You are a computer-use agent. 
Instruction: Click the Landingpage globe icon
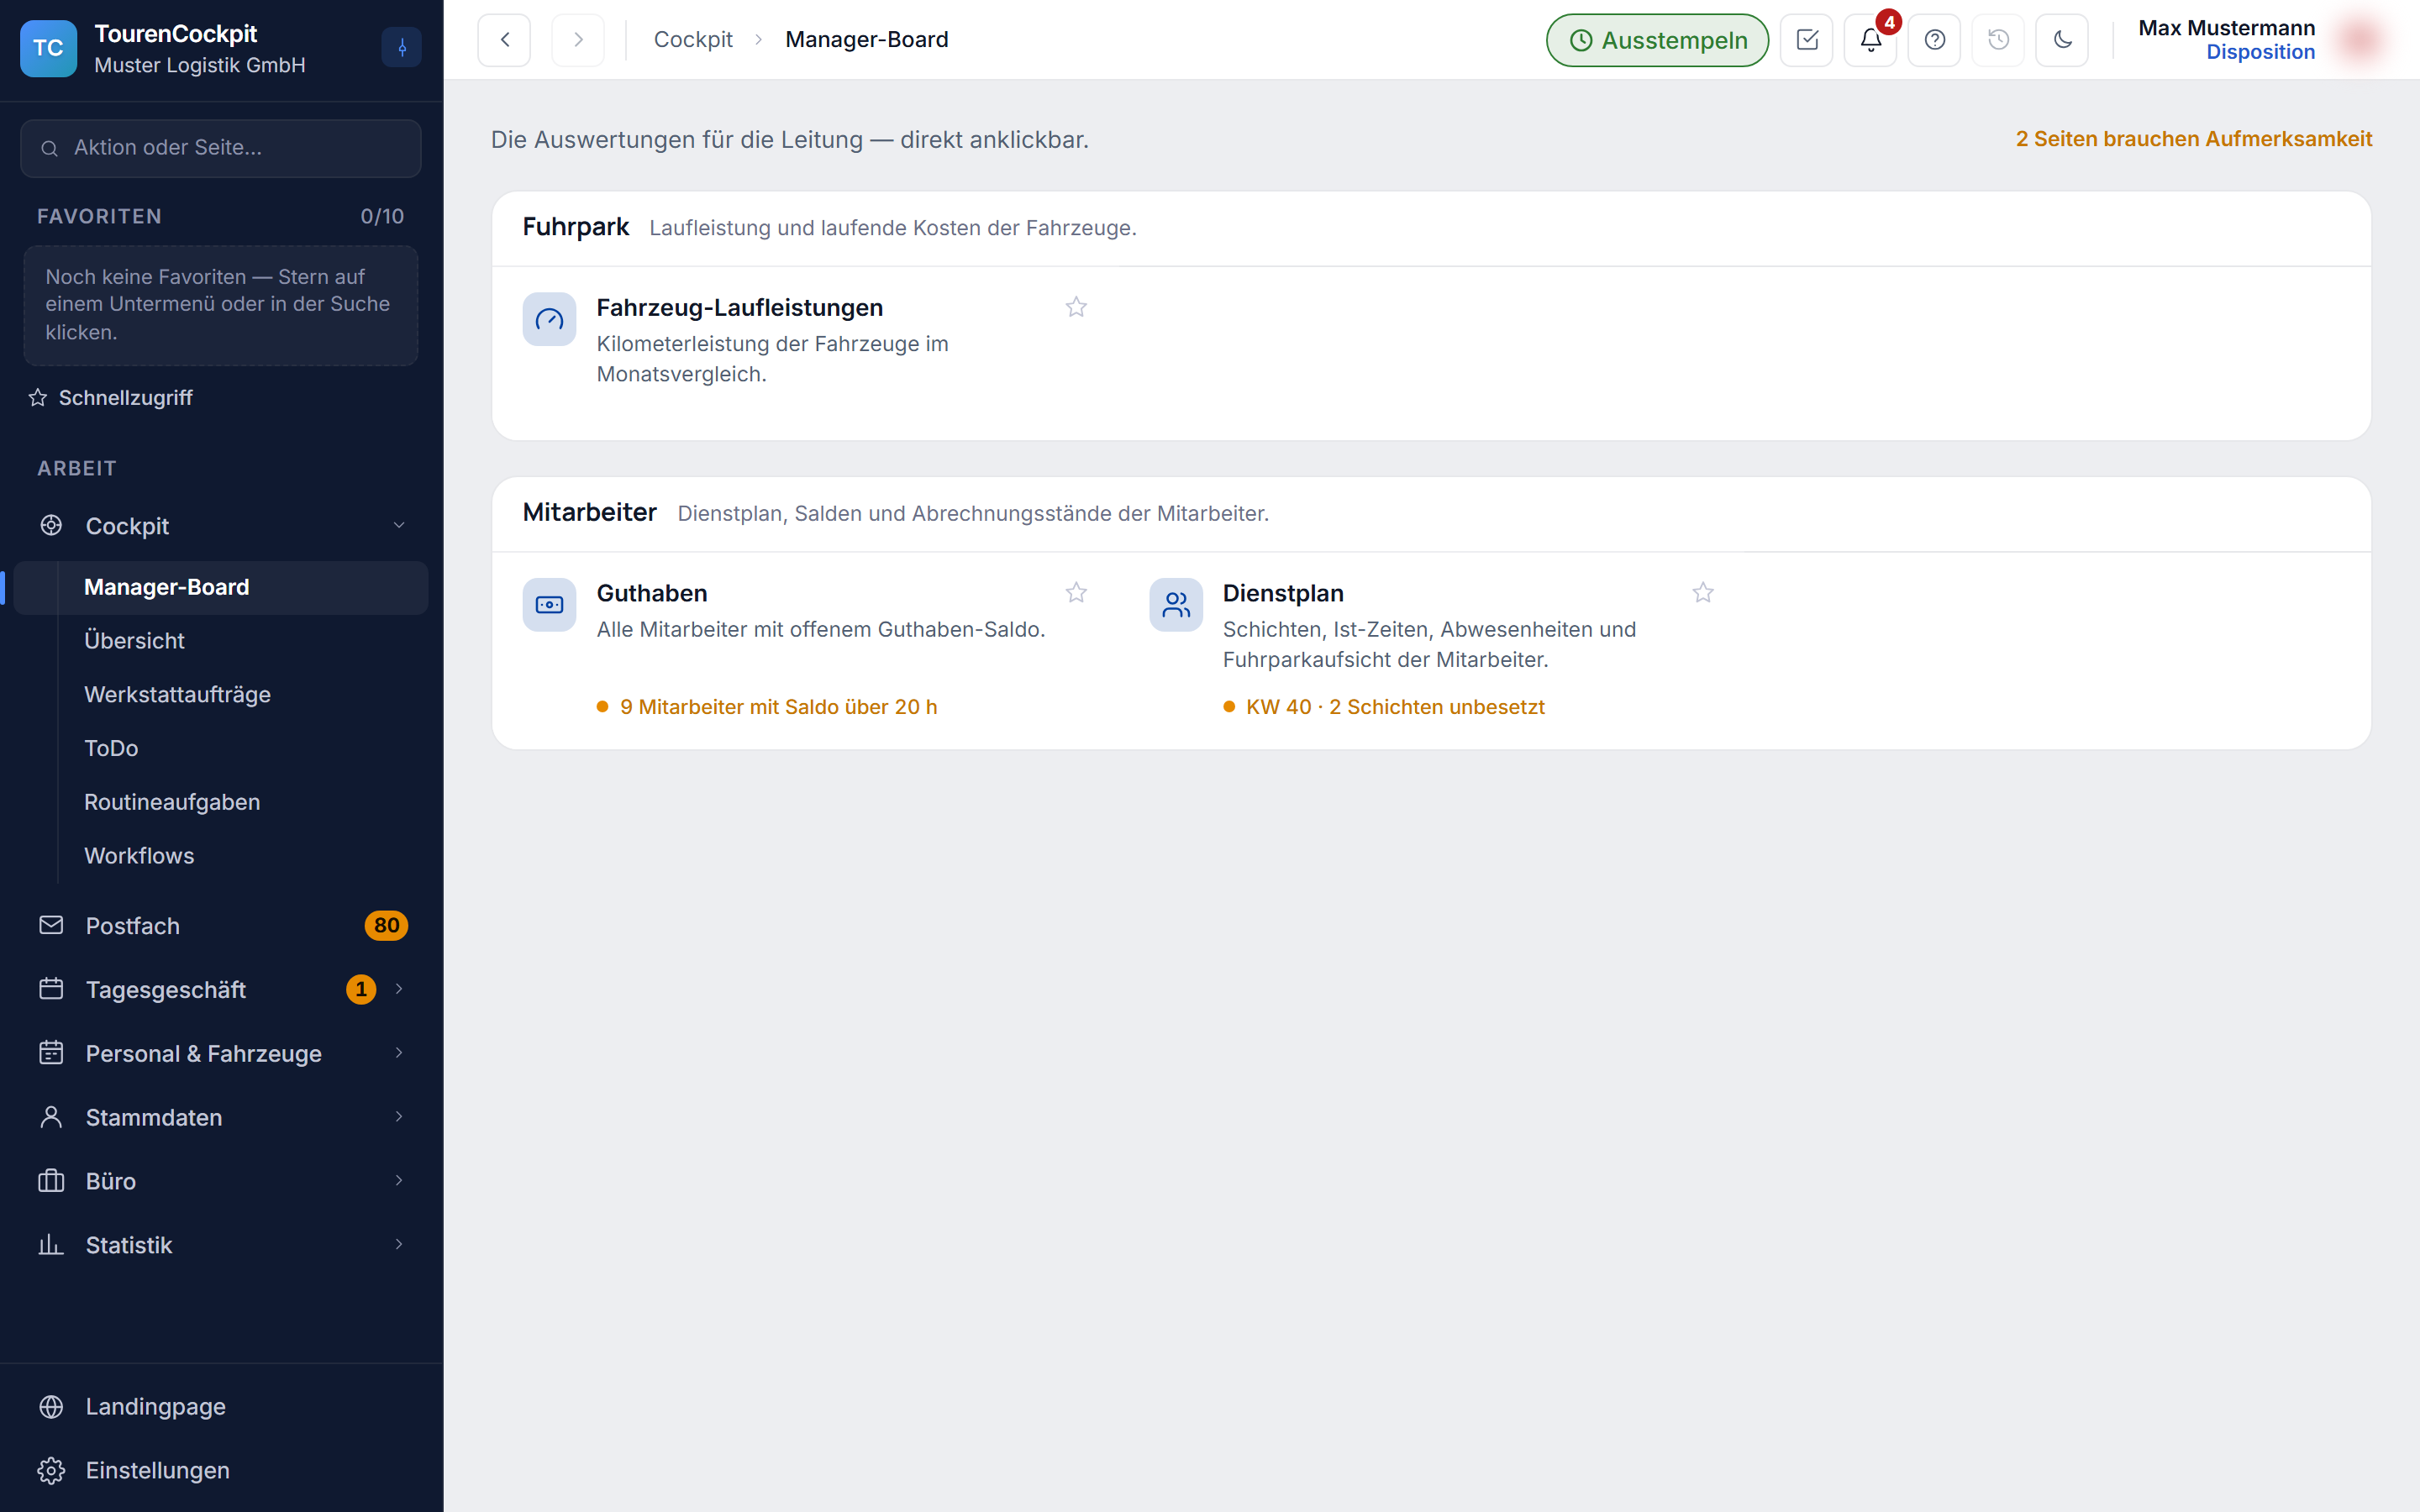[x=51, y=1407]
